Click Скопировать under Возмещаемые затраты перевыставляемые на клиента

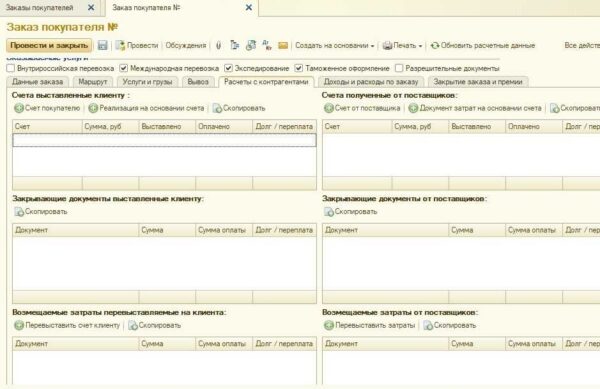click(155, 326)
